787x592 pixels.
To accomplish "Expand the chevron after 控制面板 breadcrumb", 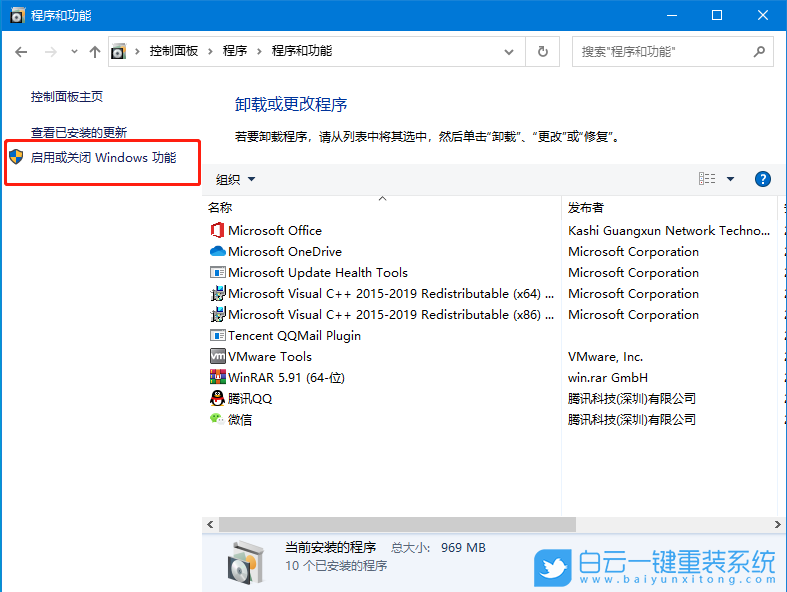I will [210, 51].
